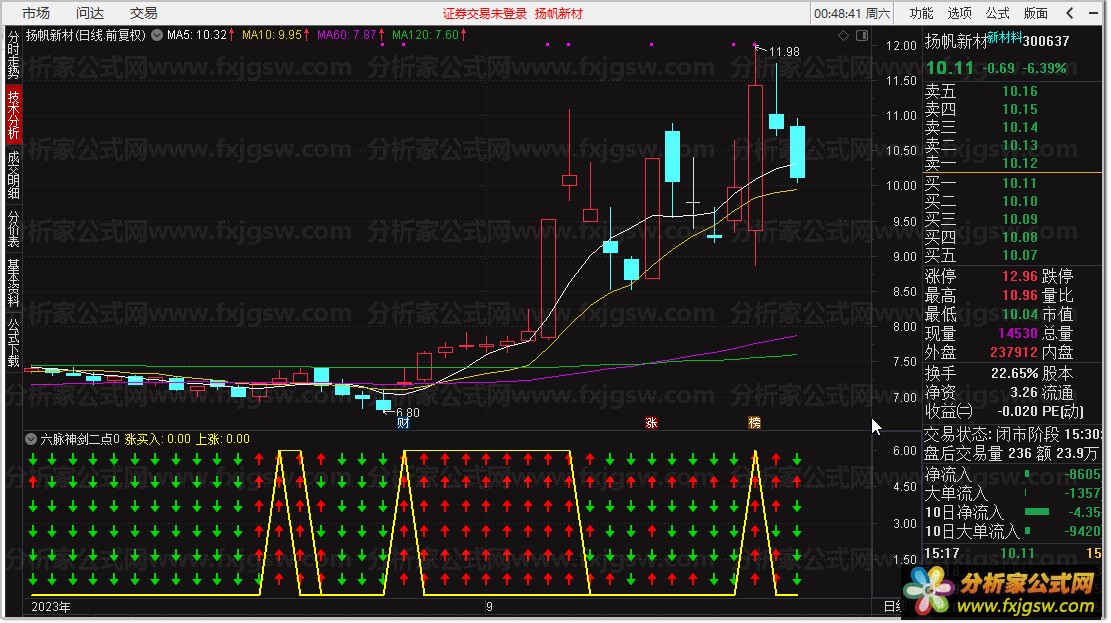Open the 分价表 sidebar tab

click(13, 229)
